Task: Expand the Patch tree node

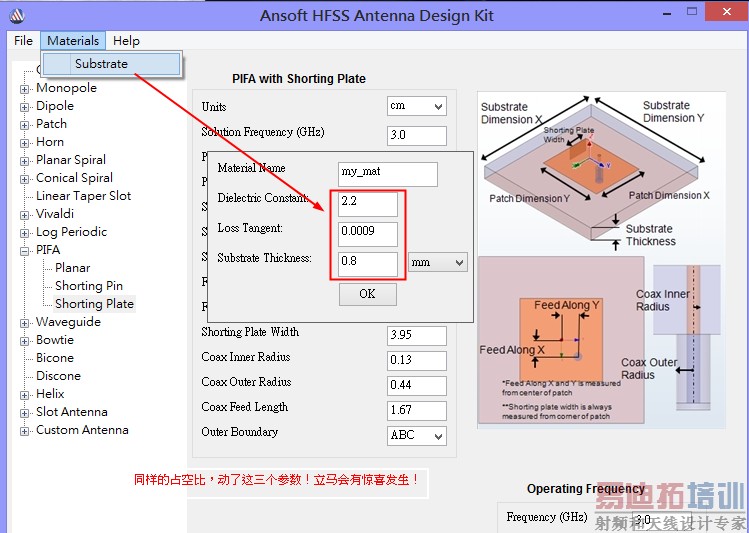Action: [x=24, y=125]
